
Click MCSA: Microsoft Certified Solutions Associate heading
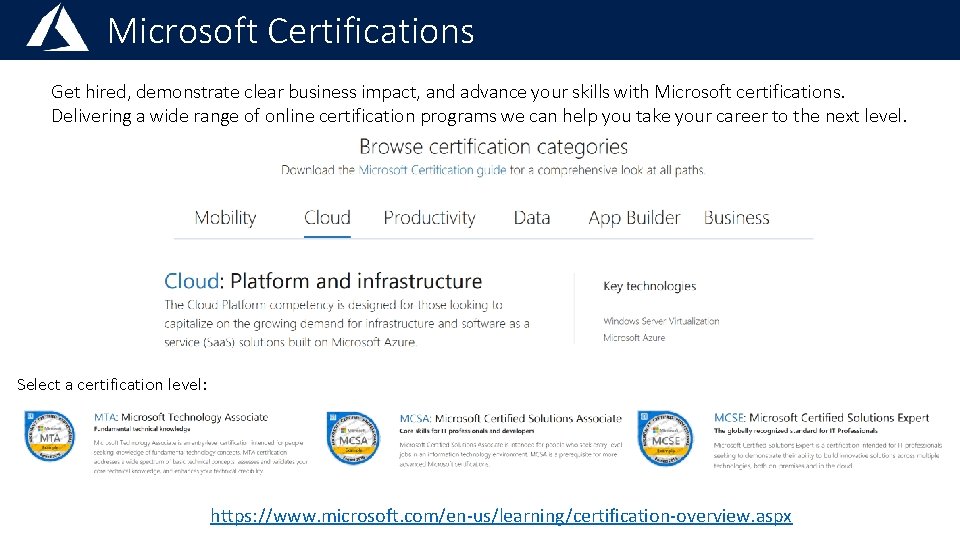pyautogui.click(x=510, y=418)
